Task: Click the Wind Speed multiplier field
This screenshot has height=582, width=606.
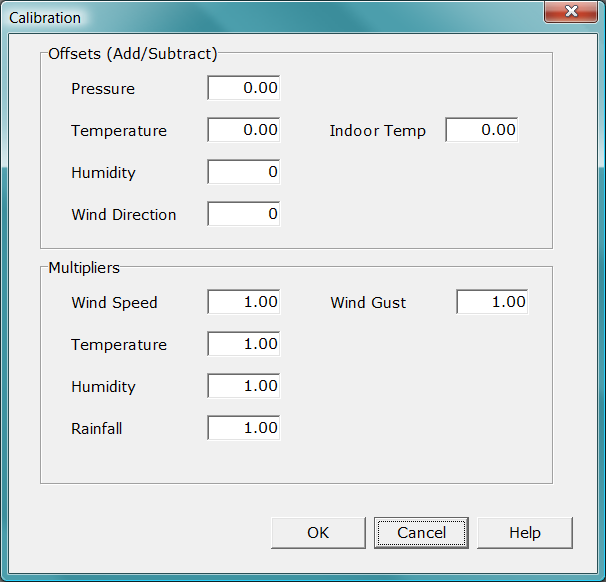Action: 244,302
